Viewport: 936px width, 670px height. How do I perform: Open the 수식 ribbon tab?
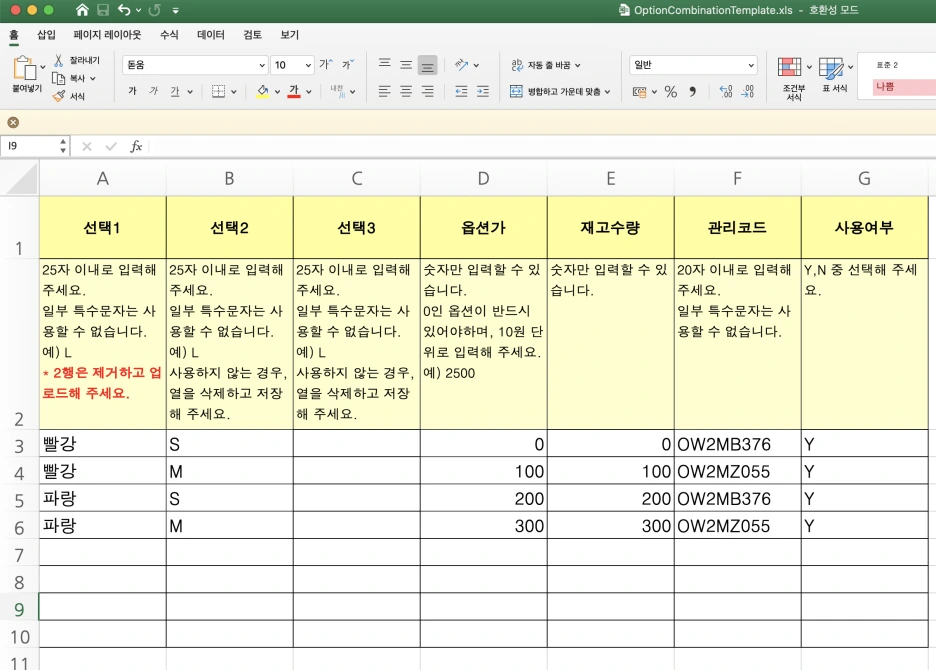[169, 35]
